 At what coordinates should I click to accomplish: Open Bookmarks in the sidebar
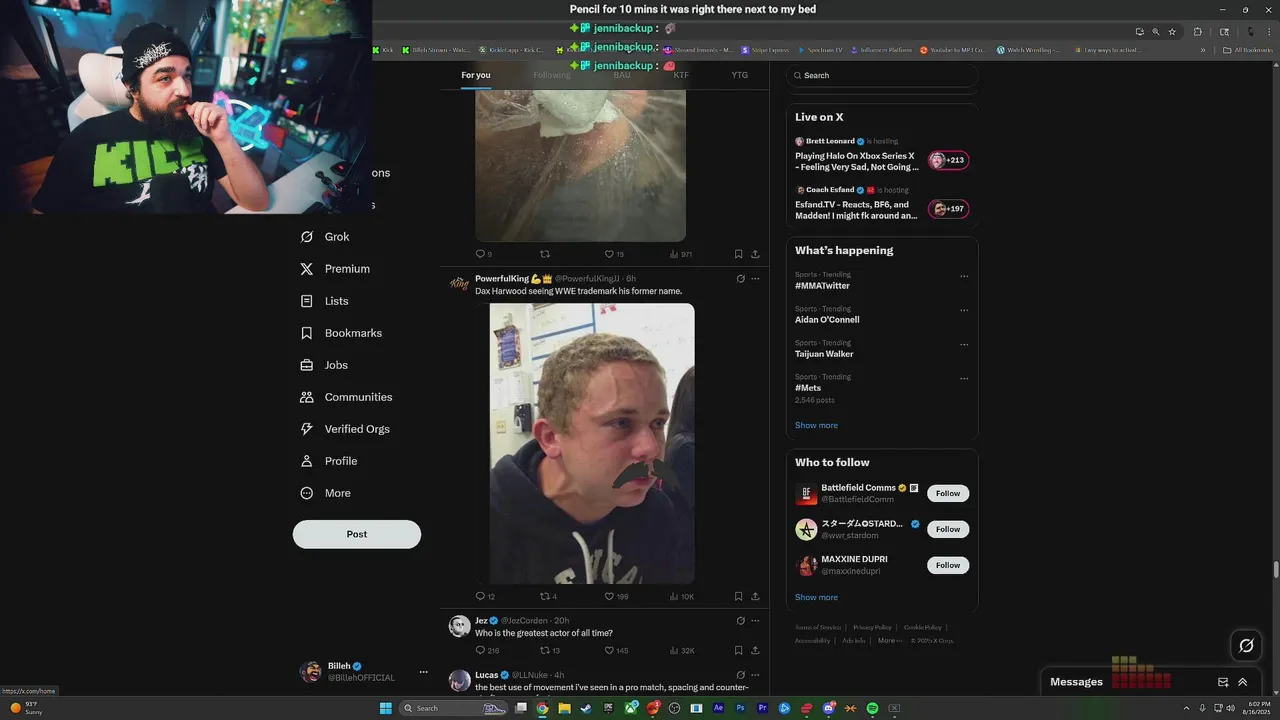point(341,333)
